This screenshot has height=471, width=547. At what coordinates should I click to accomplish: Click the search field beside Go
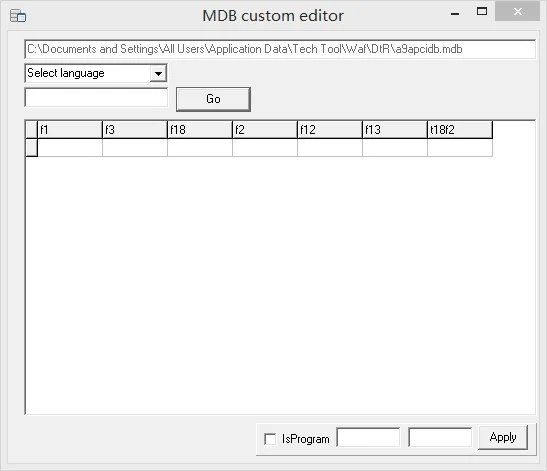coord(96,98)
